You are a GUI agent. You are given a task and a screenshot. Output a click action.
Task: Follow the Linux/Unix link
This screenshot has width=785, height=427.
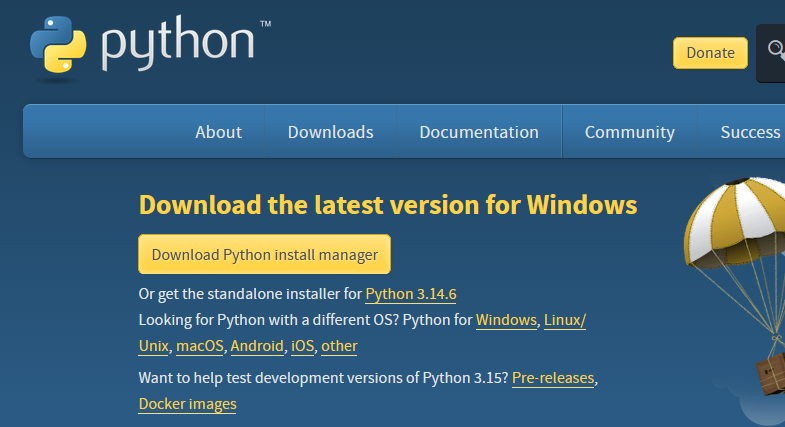565,320
